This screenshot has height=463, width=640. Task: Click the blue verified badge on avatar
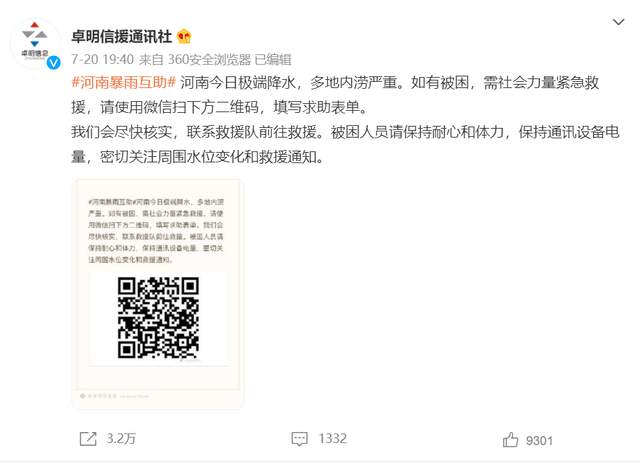pos(53,62)
